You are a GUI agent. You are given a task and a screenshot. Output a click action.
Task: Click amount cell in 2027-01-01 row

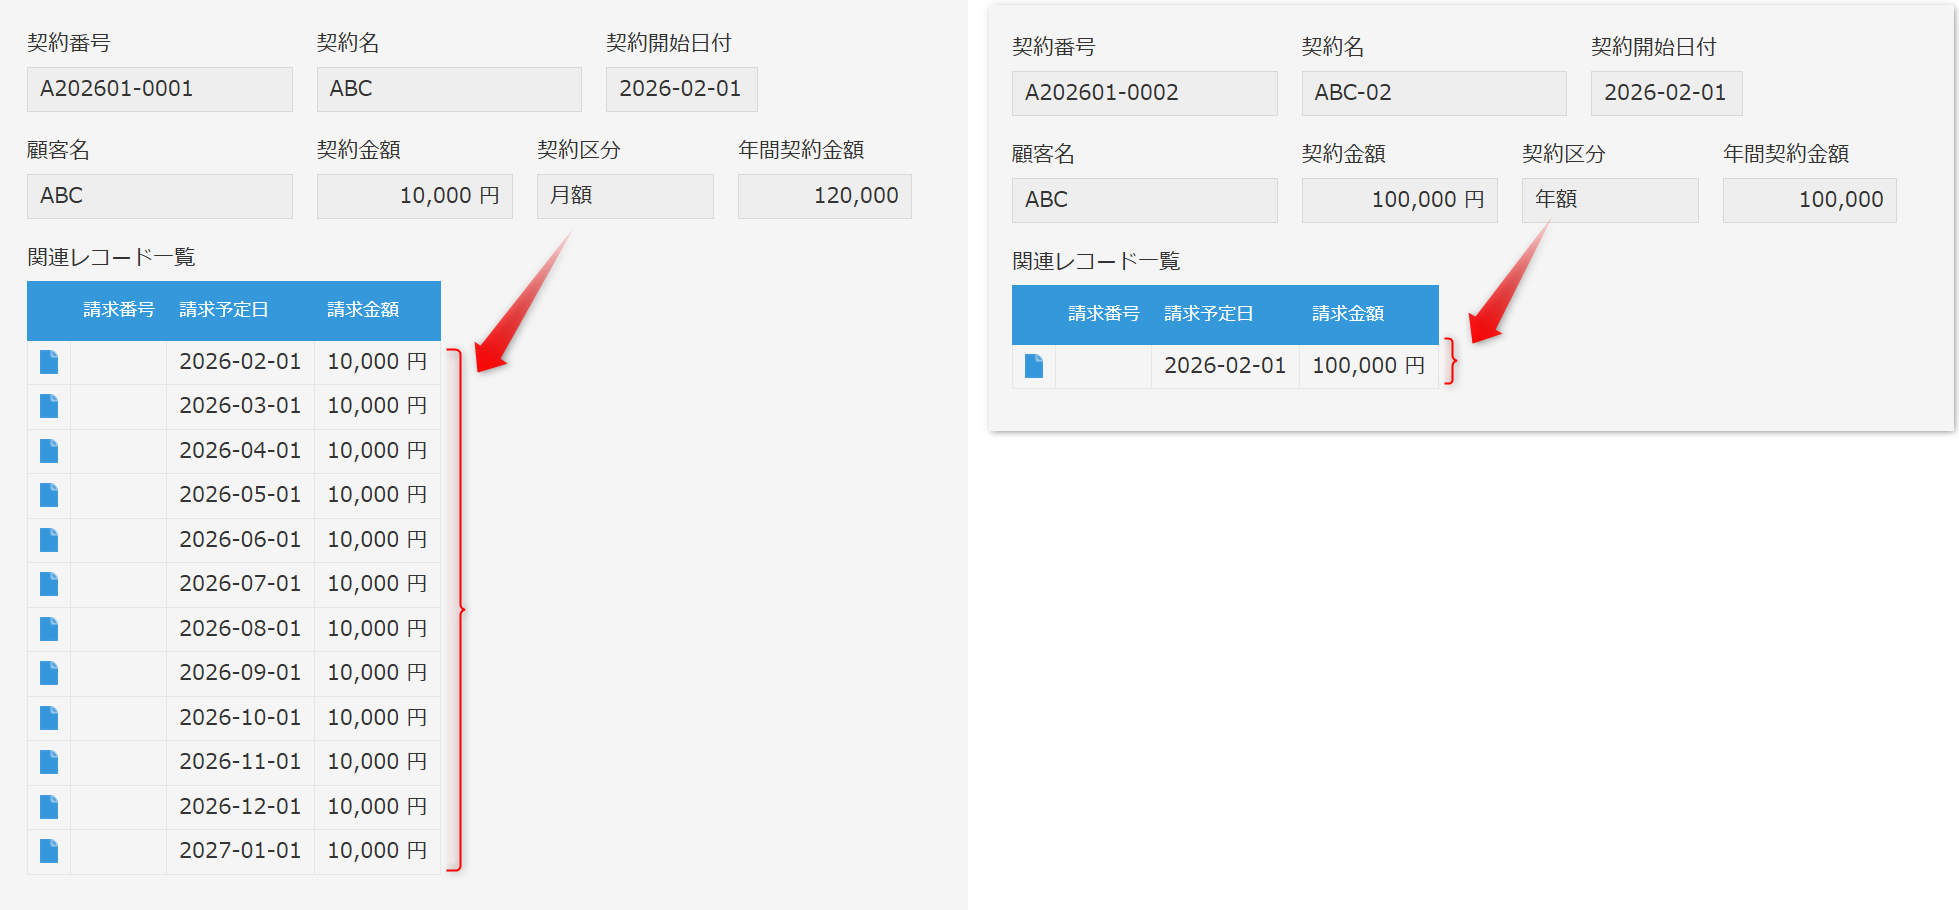(378, 851)
